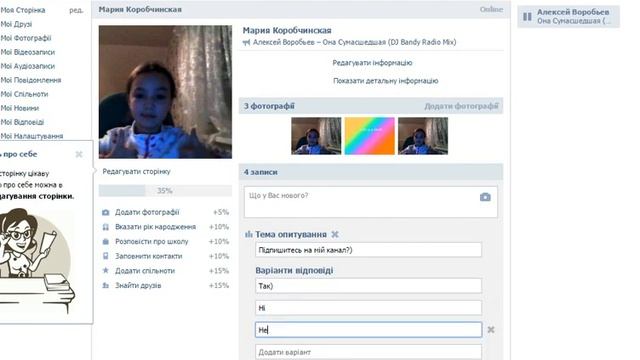This screenshot has width=640, height=360.
Task: Focus the 'Що у Вас нового?' post field
Action: coord(371,202)
